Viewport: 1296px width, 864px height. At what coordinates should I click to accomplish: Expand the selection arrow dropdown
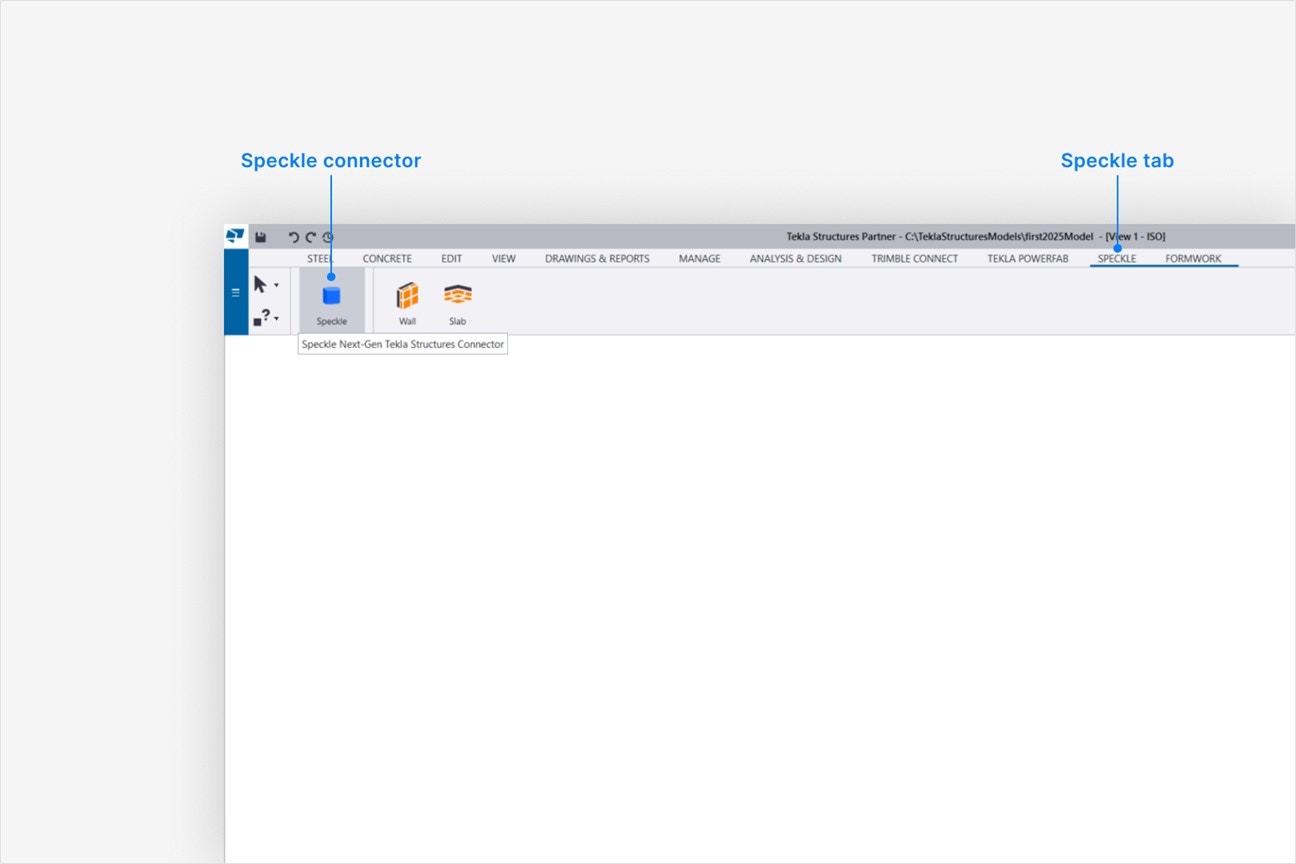coord(277,286)
